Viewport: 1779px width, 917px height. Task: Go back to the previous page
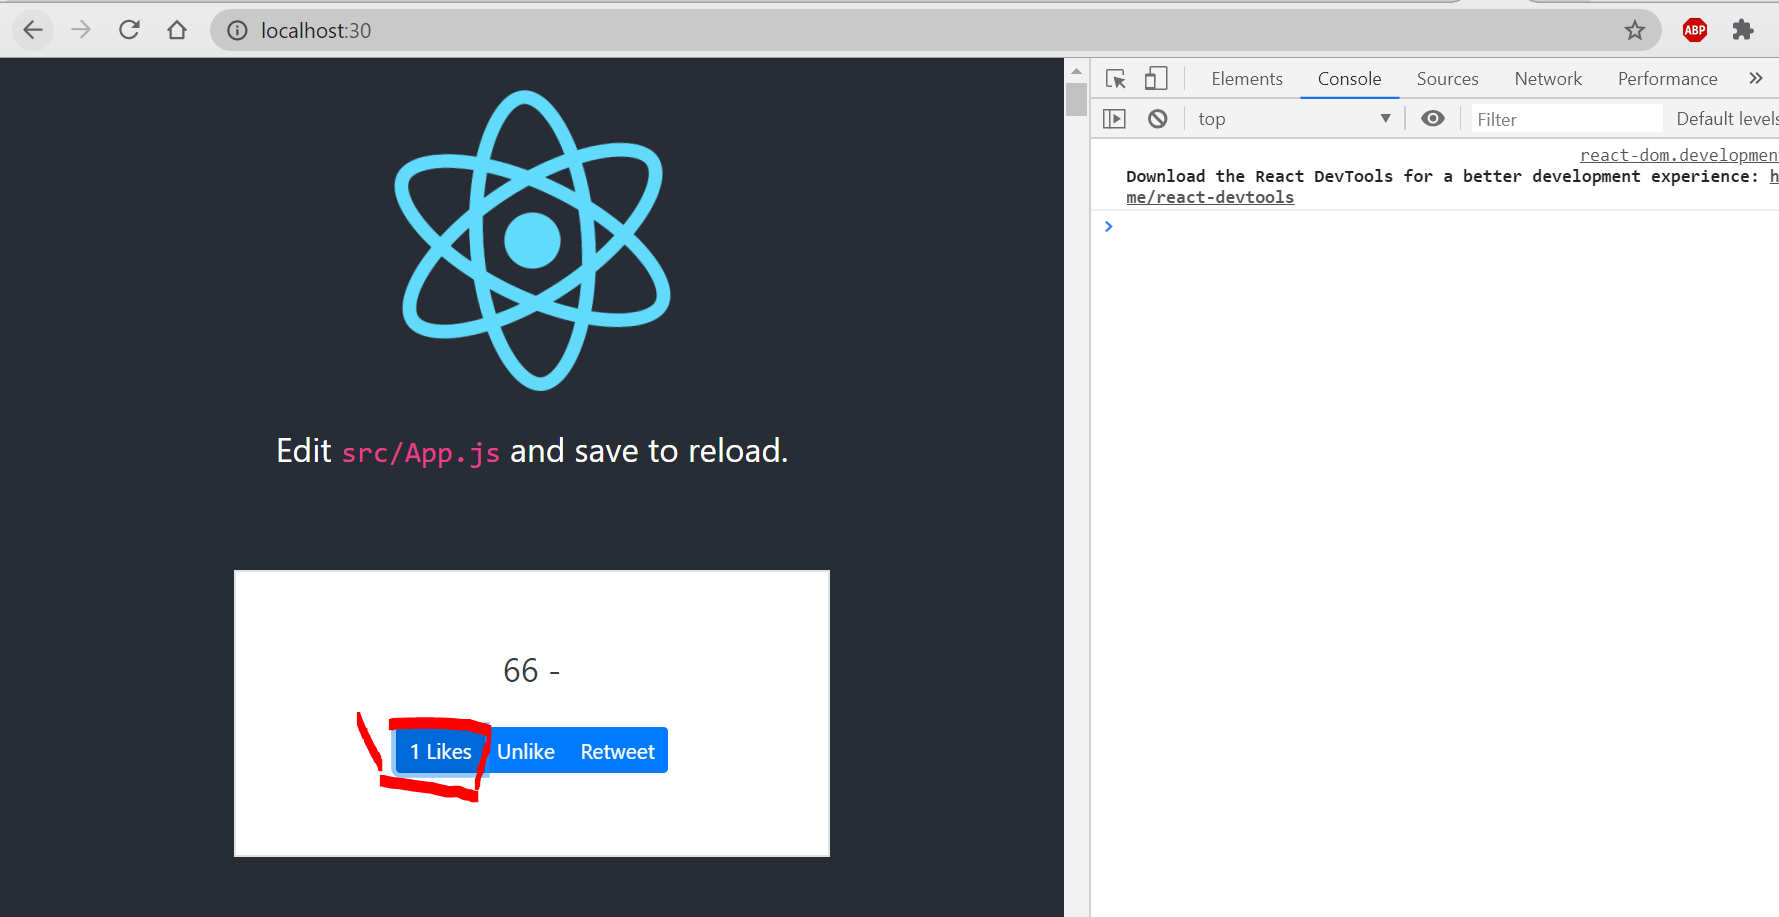[33, 30]
